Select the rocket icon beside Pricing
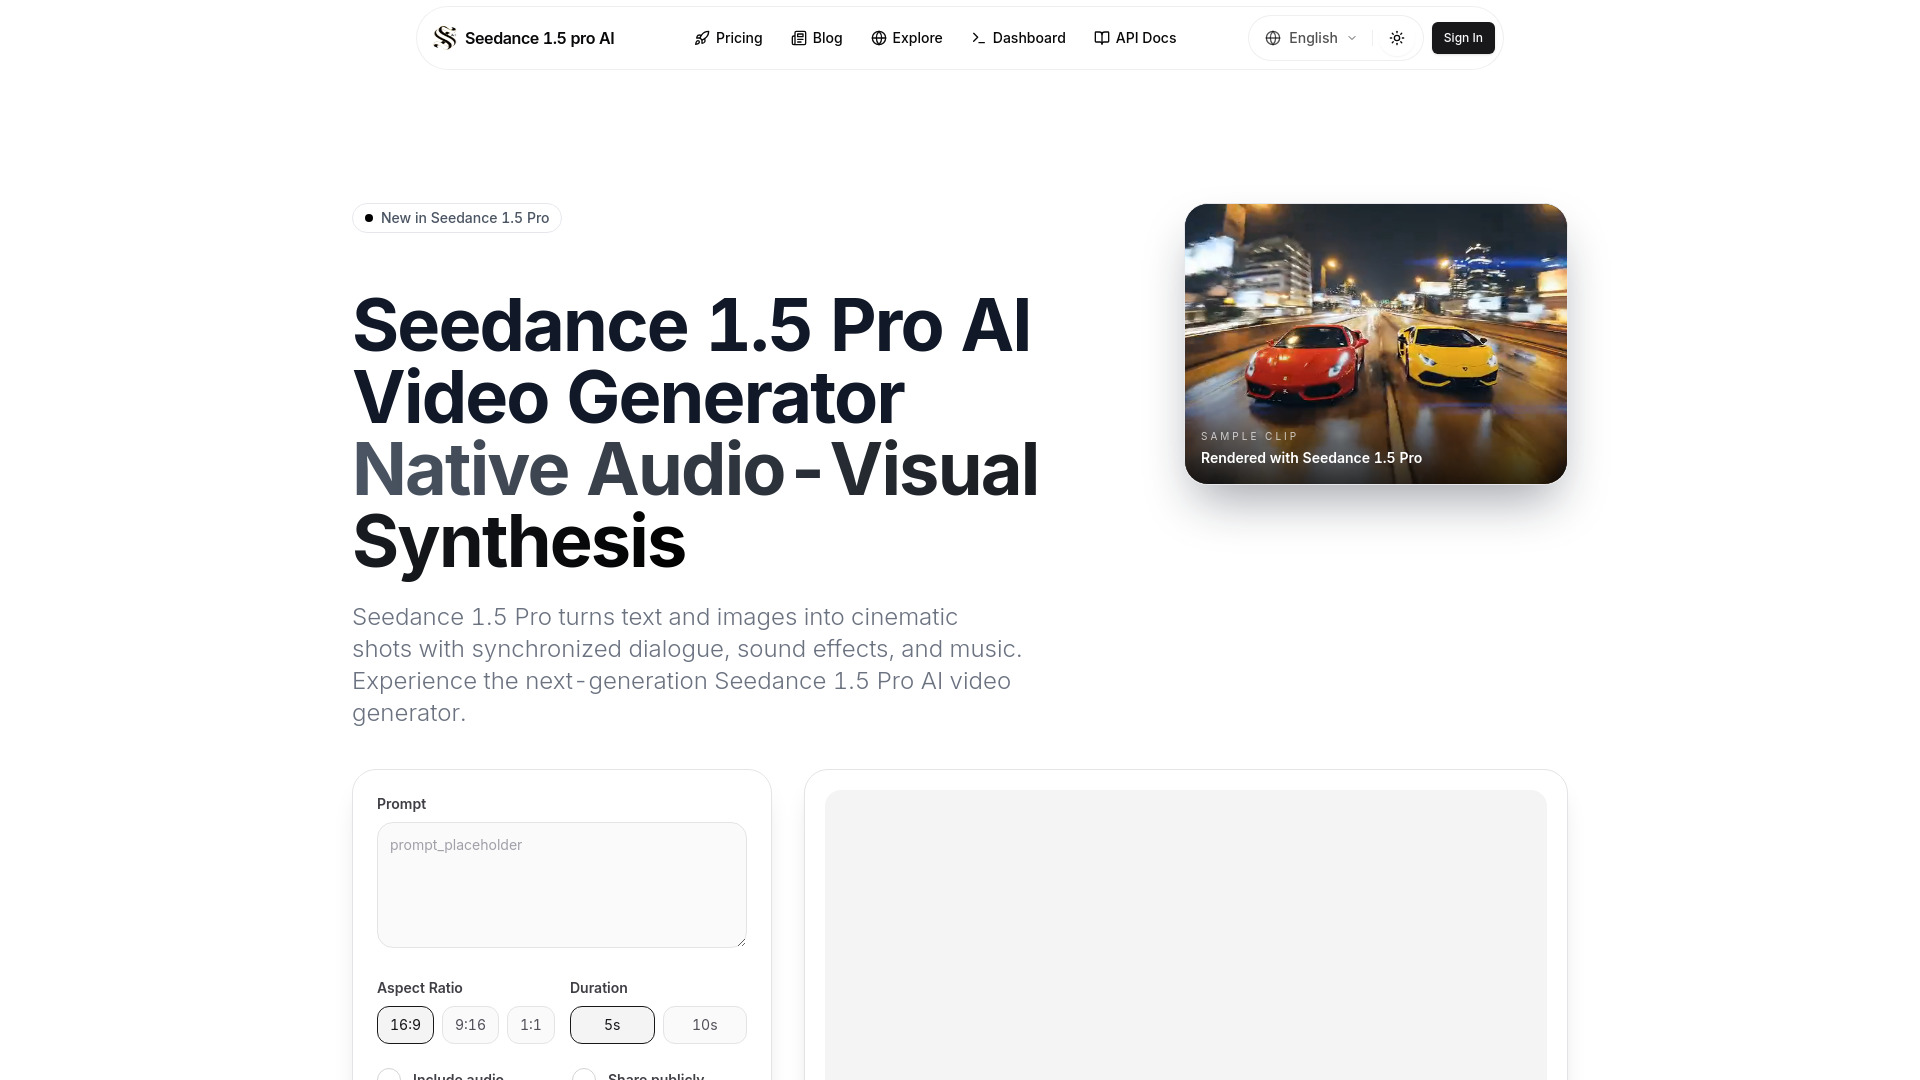The image size is (1920, 1080). point(701,38)
